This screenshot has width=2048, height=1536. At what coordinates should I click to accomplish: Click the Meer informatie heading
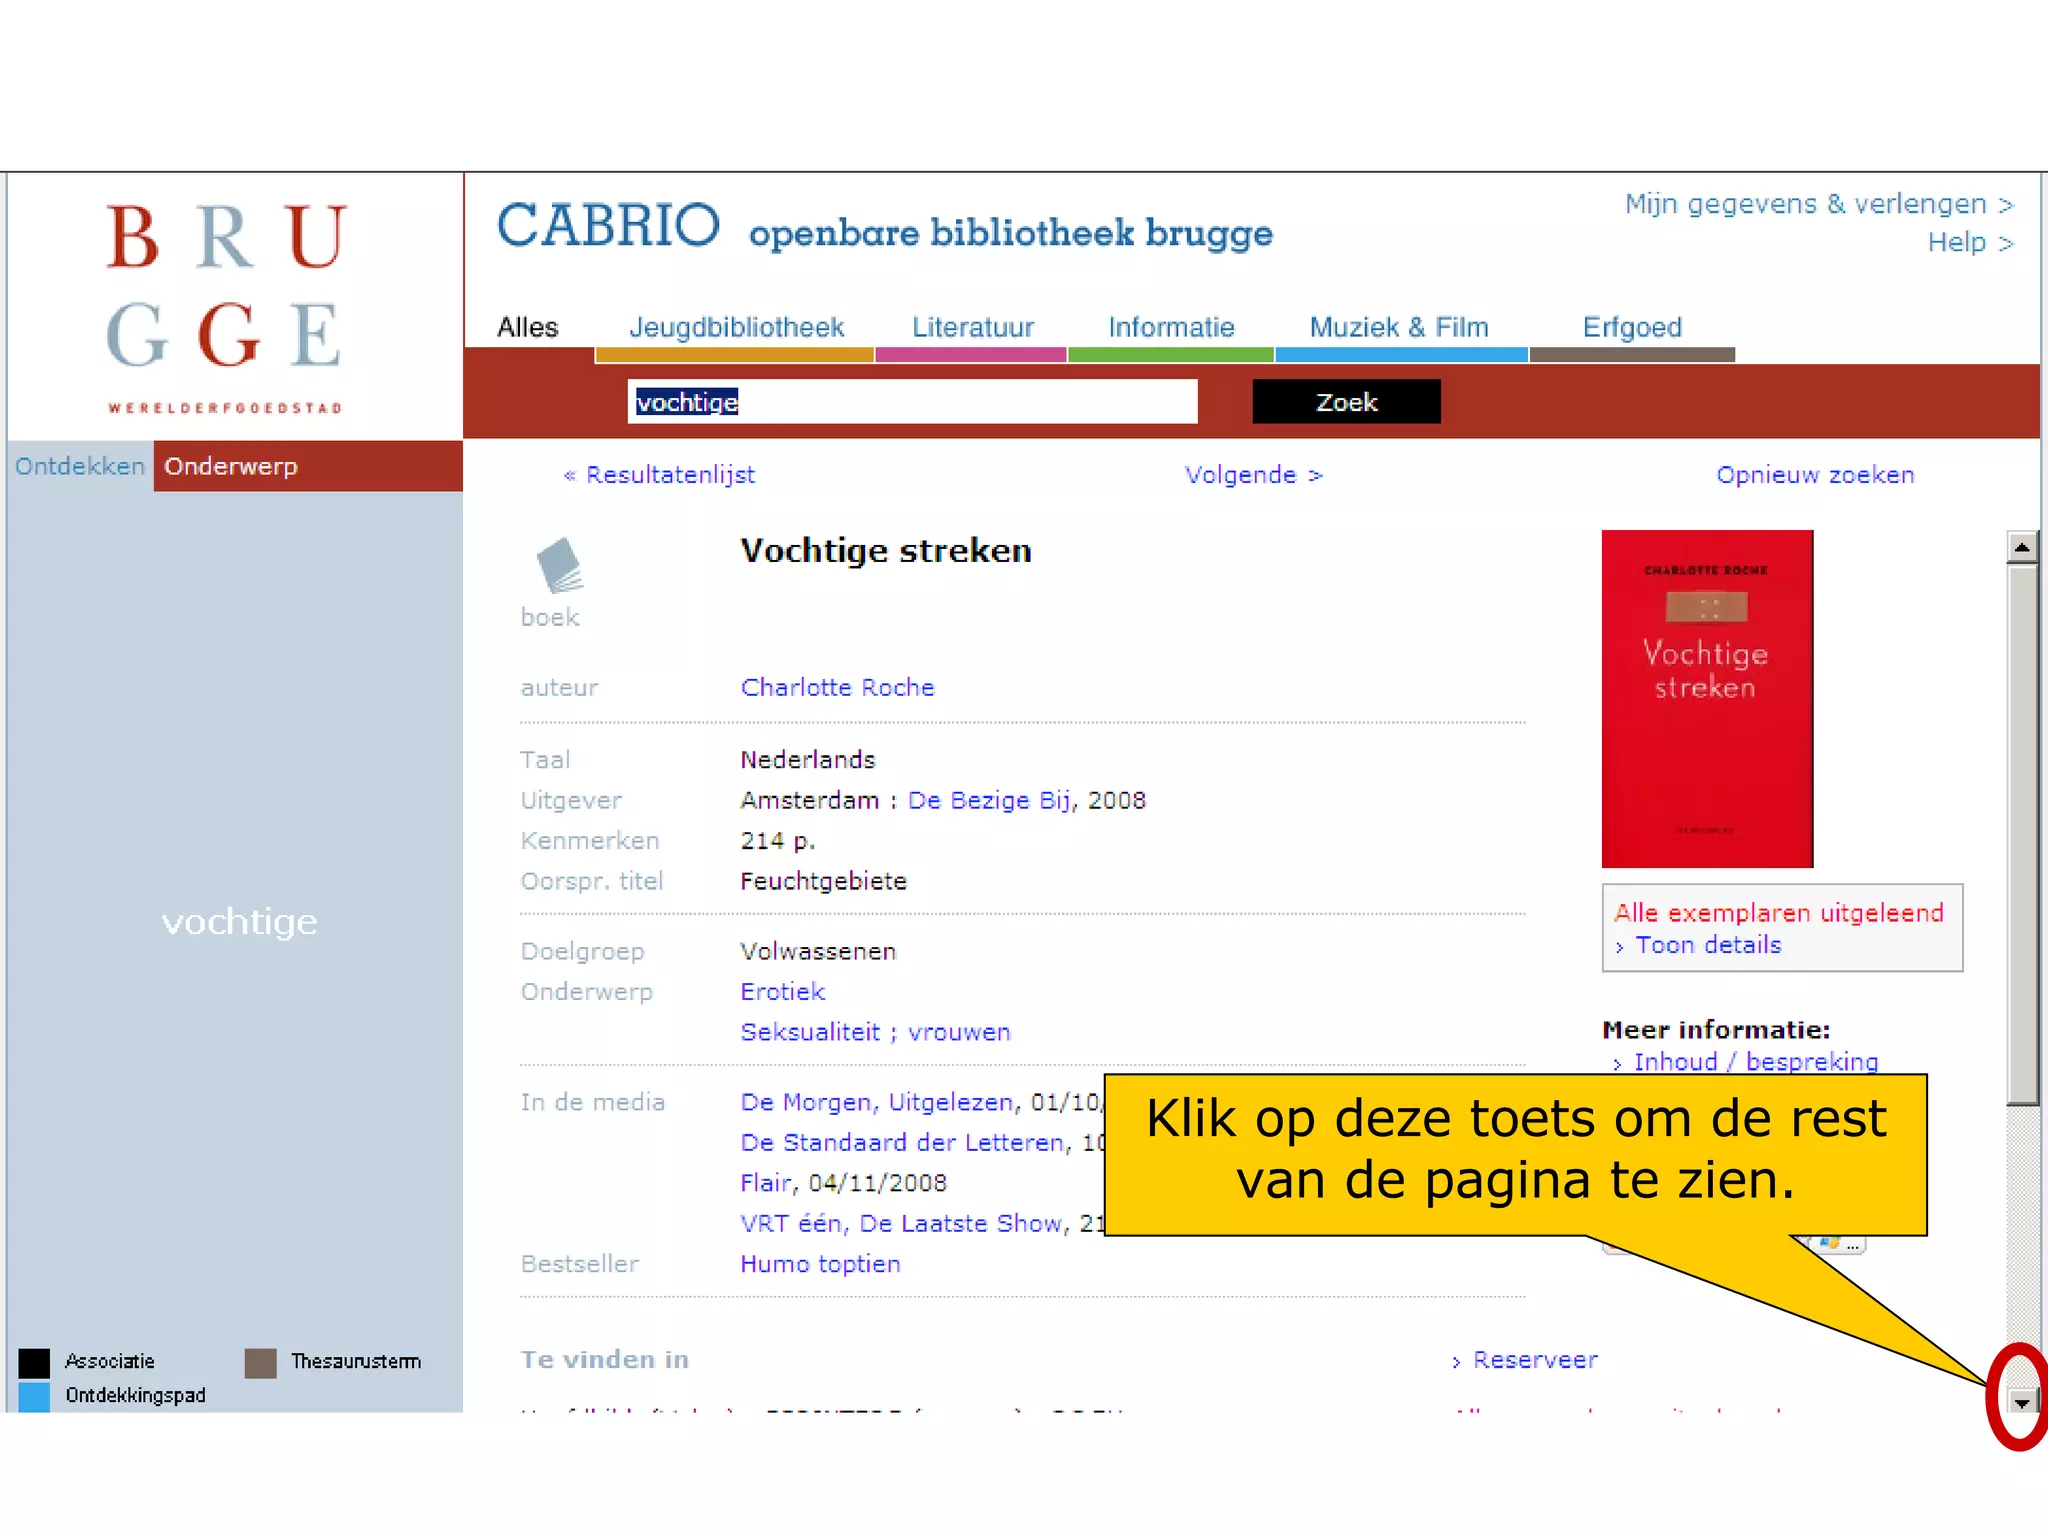tap(1716, 1030)
